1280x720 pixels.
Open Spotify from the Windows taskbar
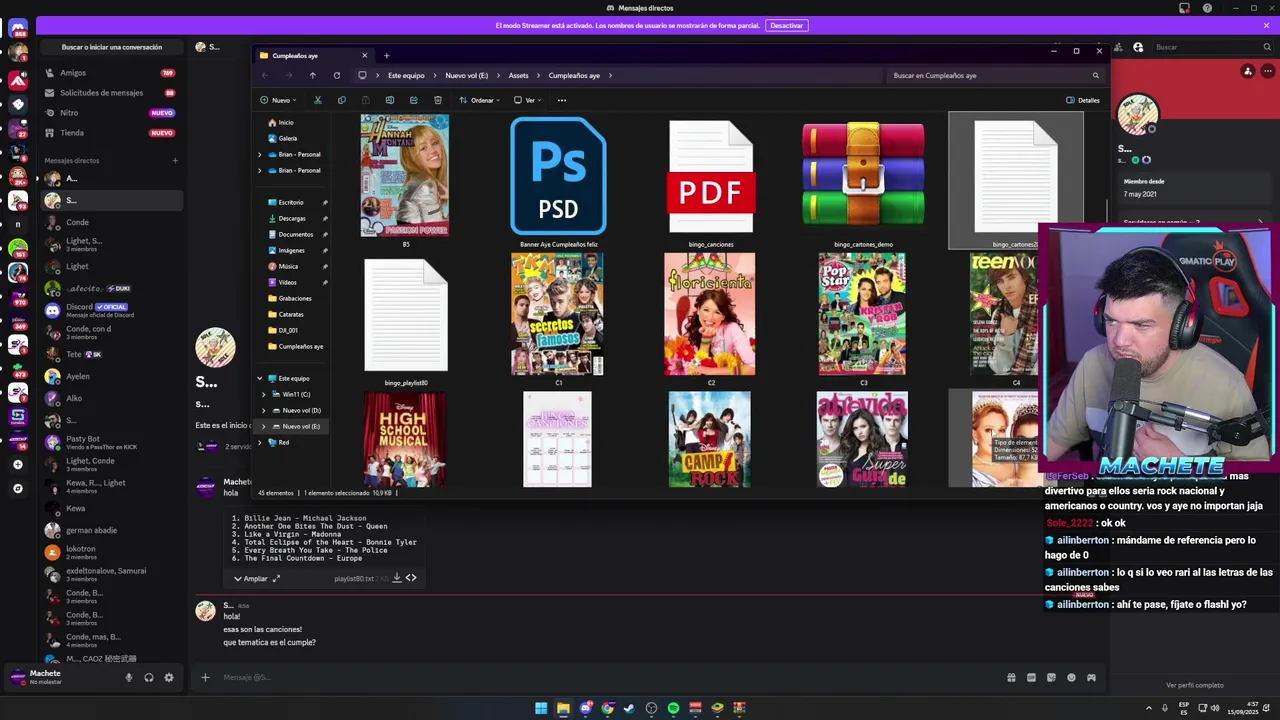(673, 708)
